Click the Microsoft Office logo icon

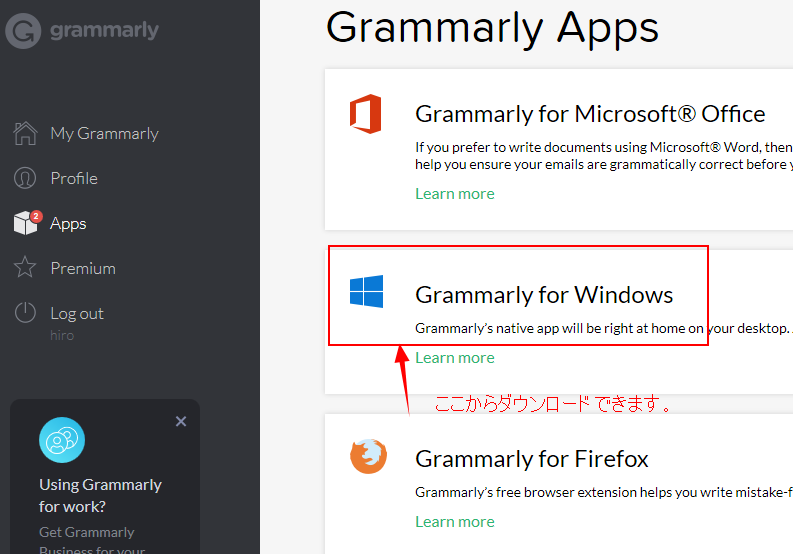[366, 114]
